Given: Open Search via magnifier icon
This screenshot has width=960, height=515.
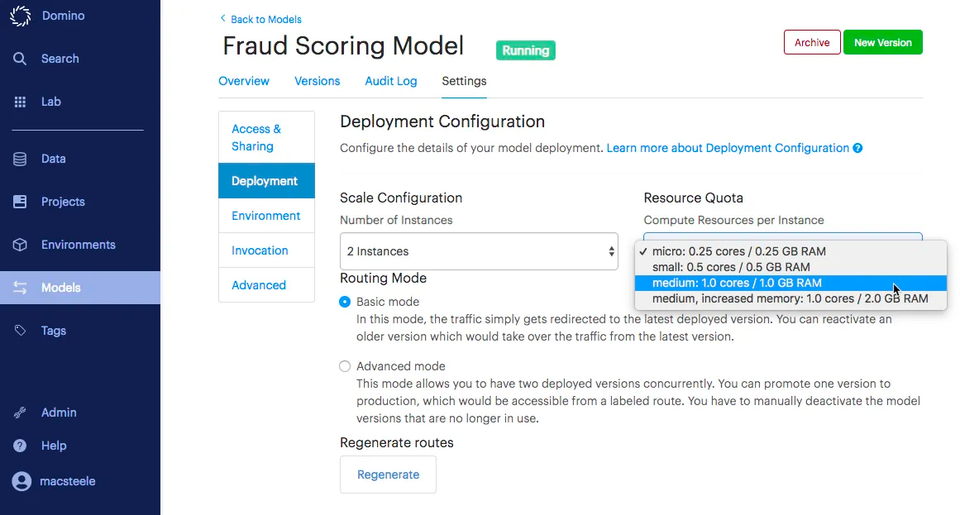Looking at the screenshot, I should pos(20,59).
